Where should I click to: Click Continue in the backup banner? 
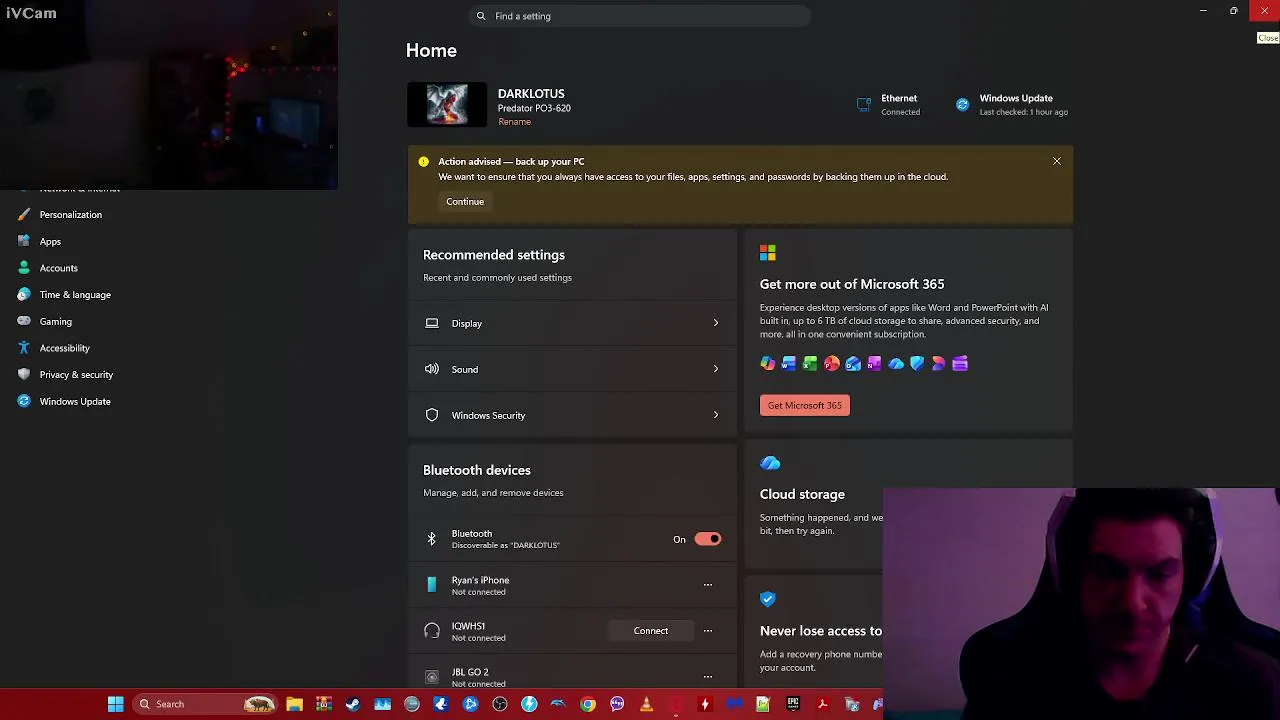click(x=465, y=202)
